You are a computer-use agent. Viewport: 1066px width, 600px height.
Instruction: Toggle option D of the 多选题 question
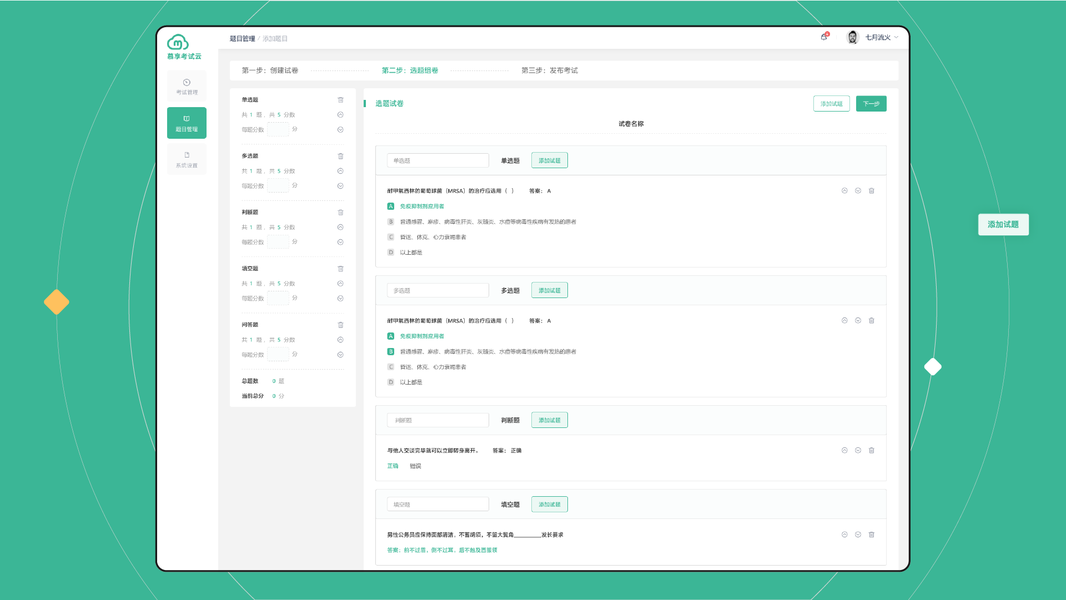pos(391,383)
